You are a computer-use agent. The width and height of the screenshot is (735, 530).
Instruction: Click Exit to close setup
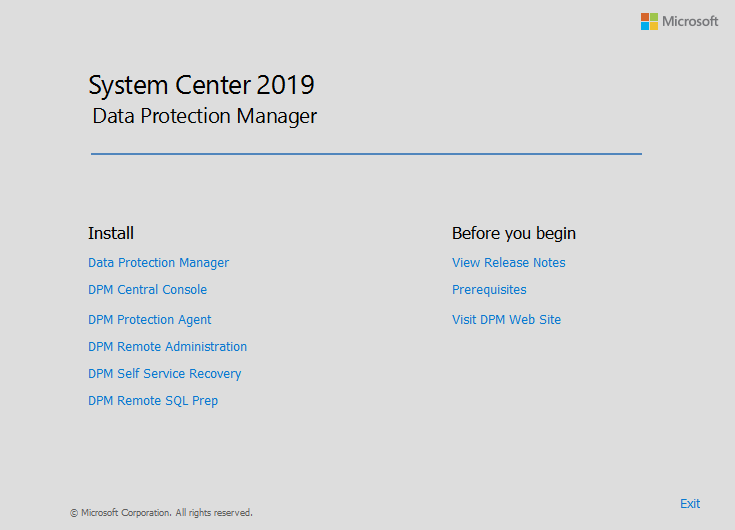pyautogui.click(x=690, y=504)
